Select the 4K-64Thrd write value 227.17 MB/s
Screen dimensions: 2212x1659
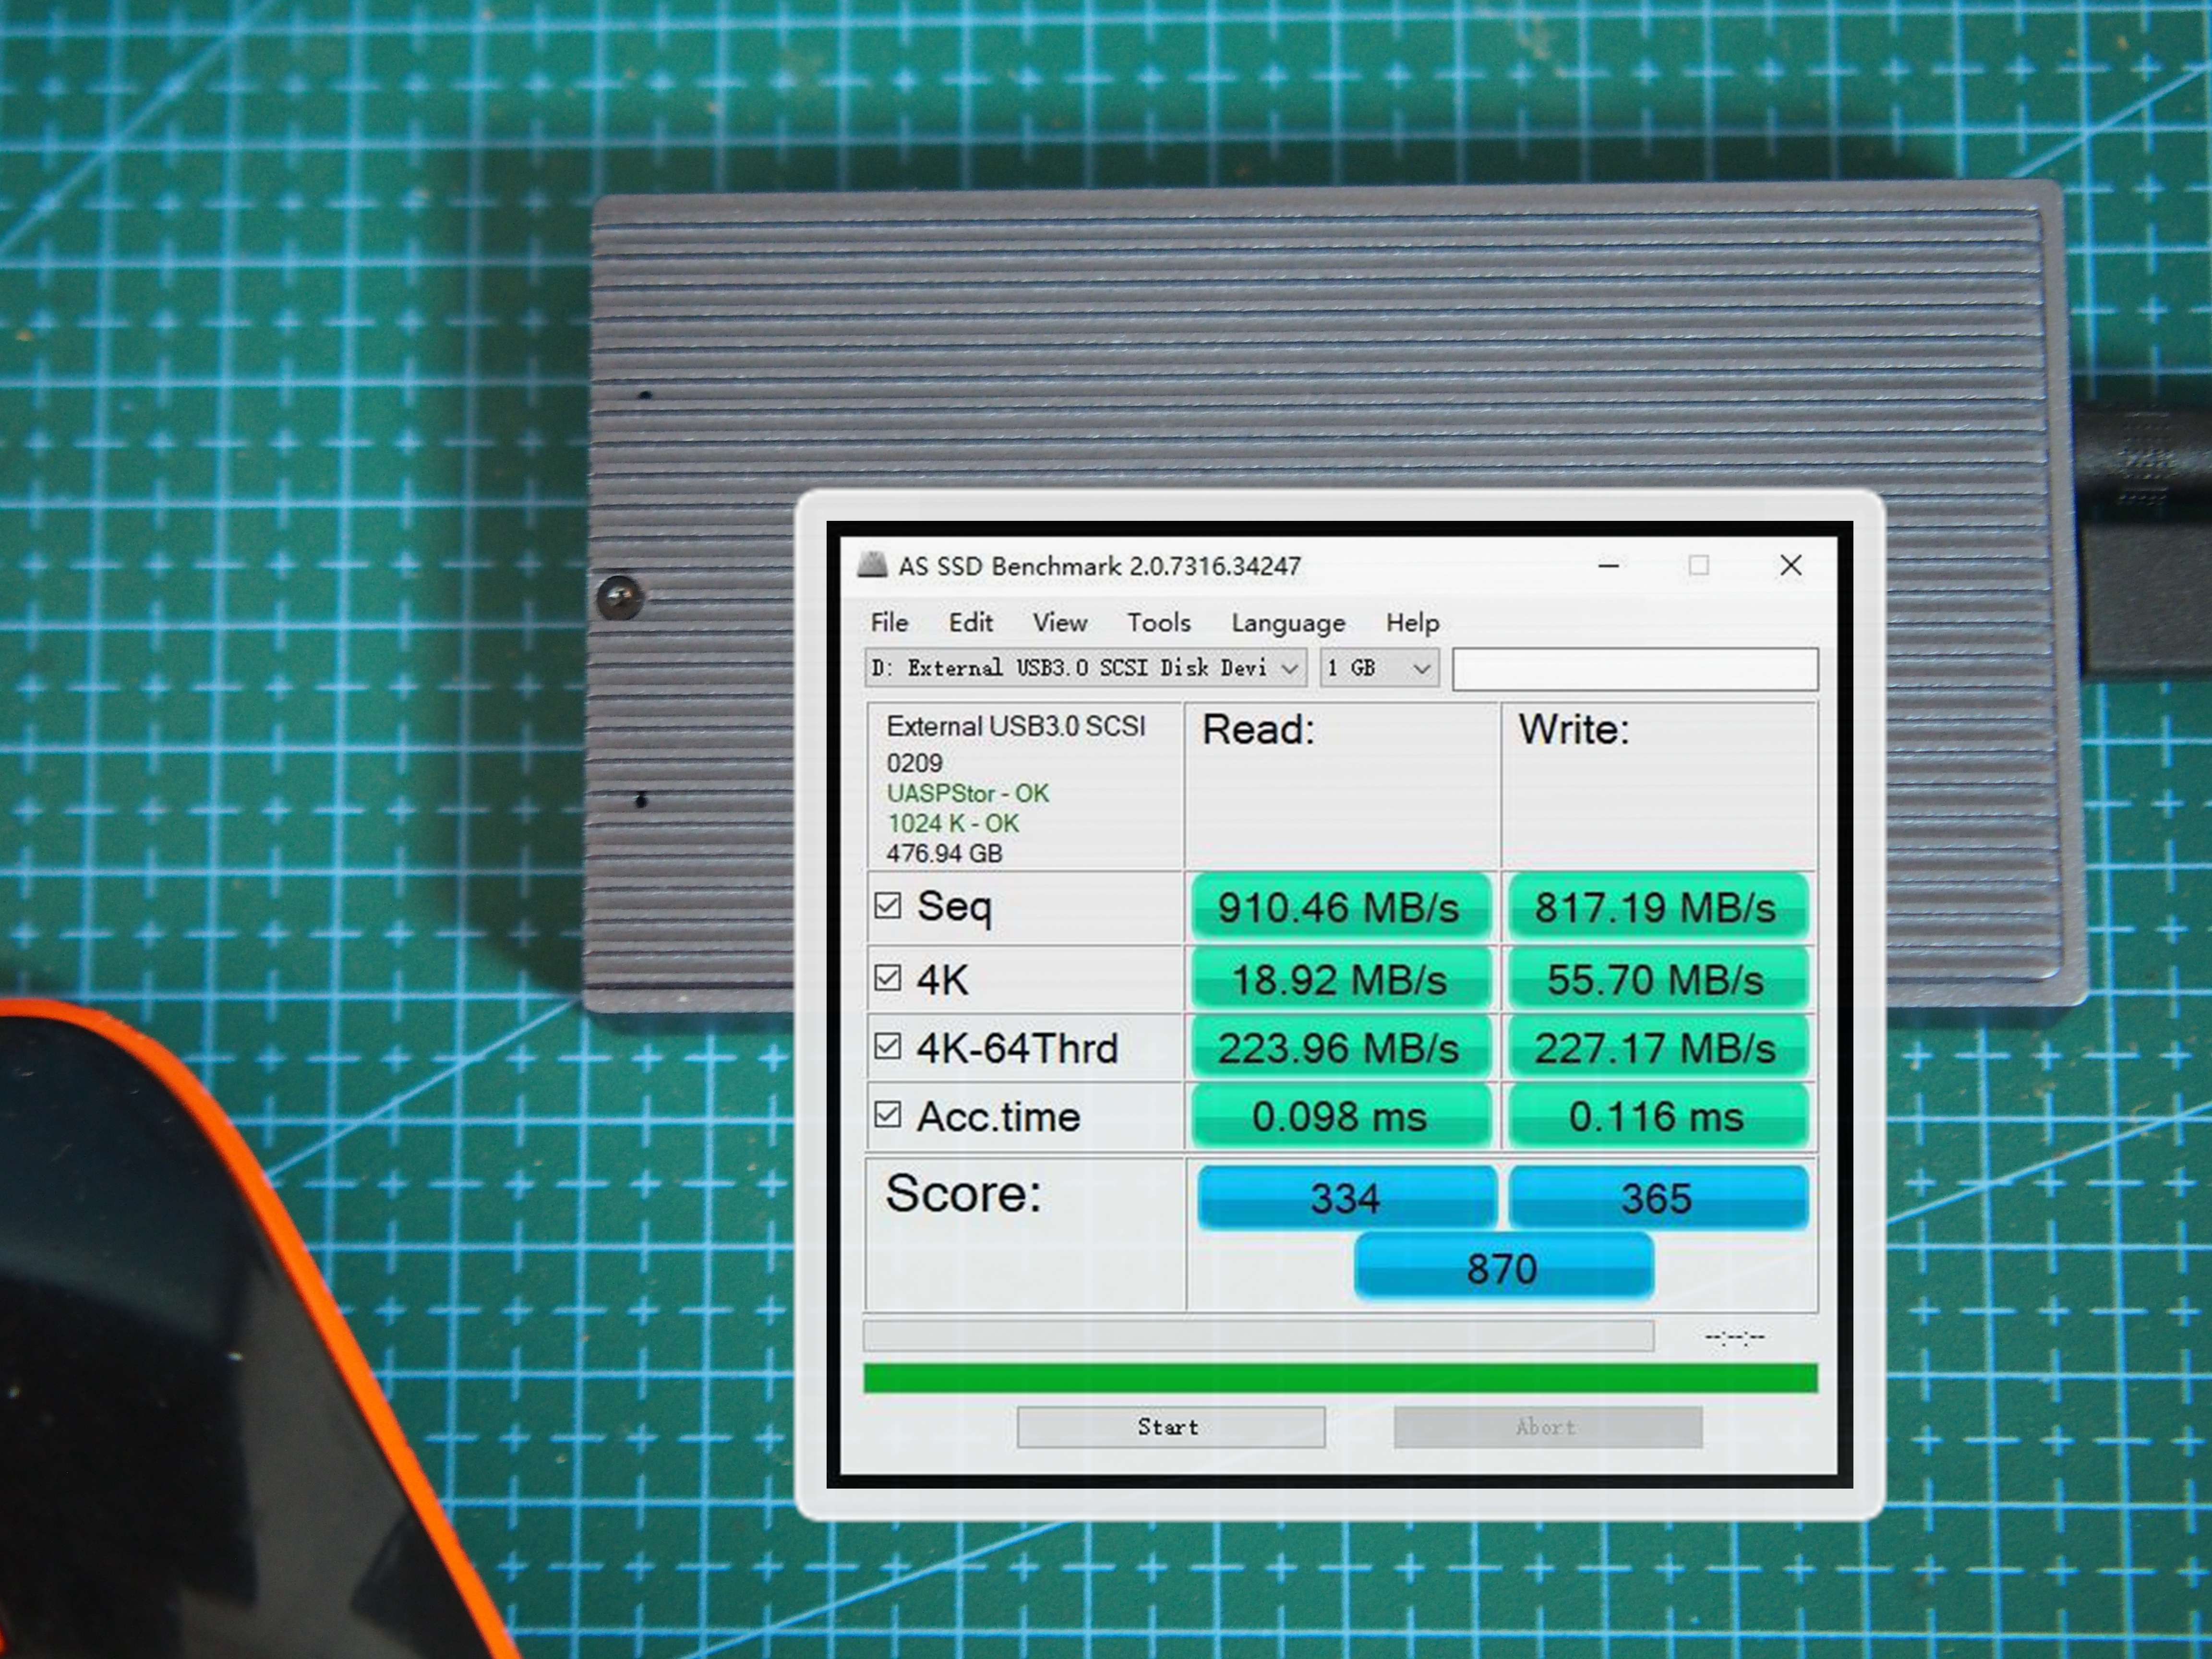[x=1657, y=1047]
